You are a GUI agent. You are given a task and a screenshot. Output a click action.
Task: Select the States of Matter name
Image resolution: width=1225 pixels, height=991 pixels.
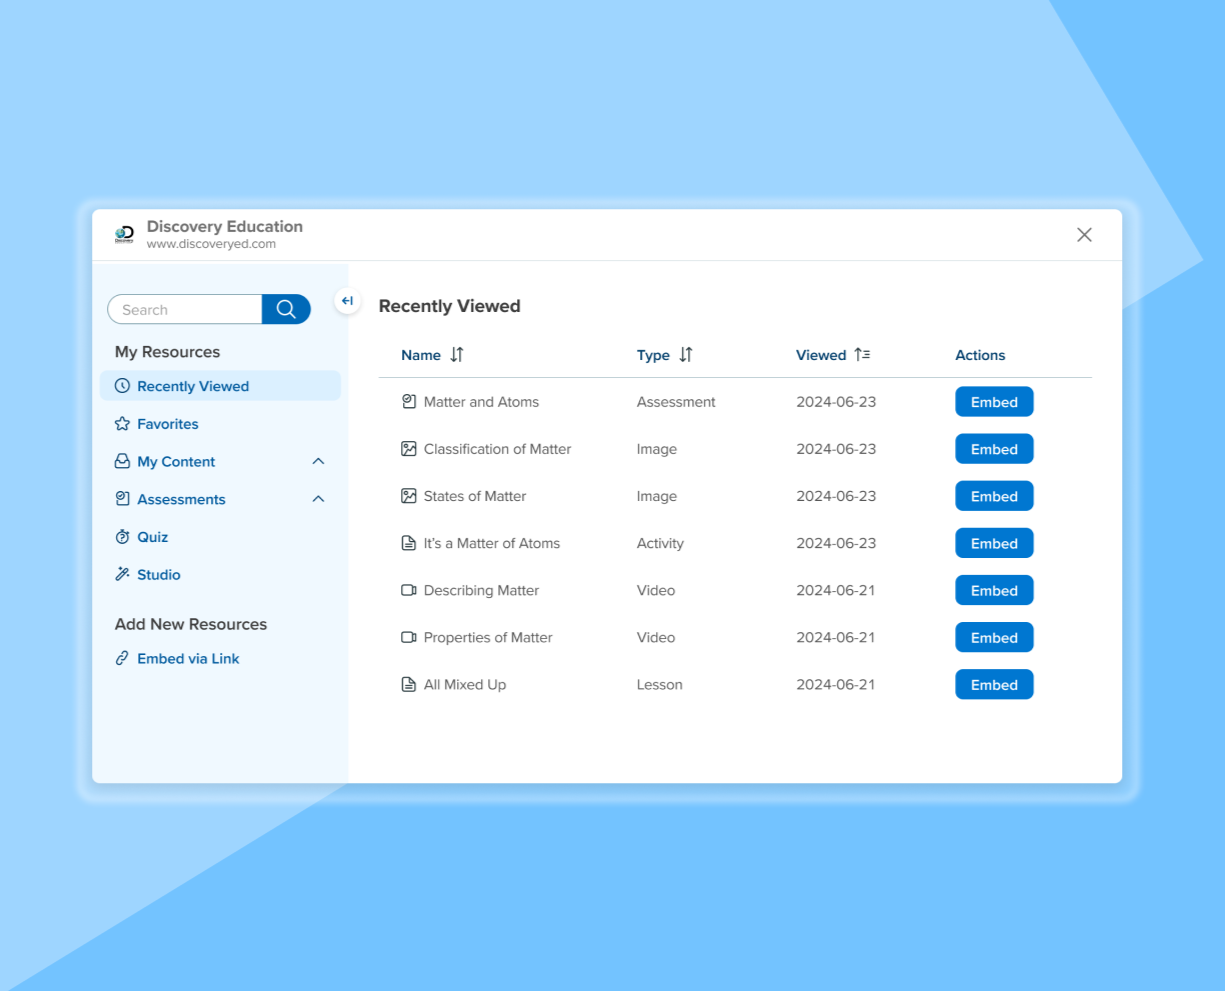click(x=475, y=496)
